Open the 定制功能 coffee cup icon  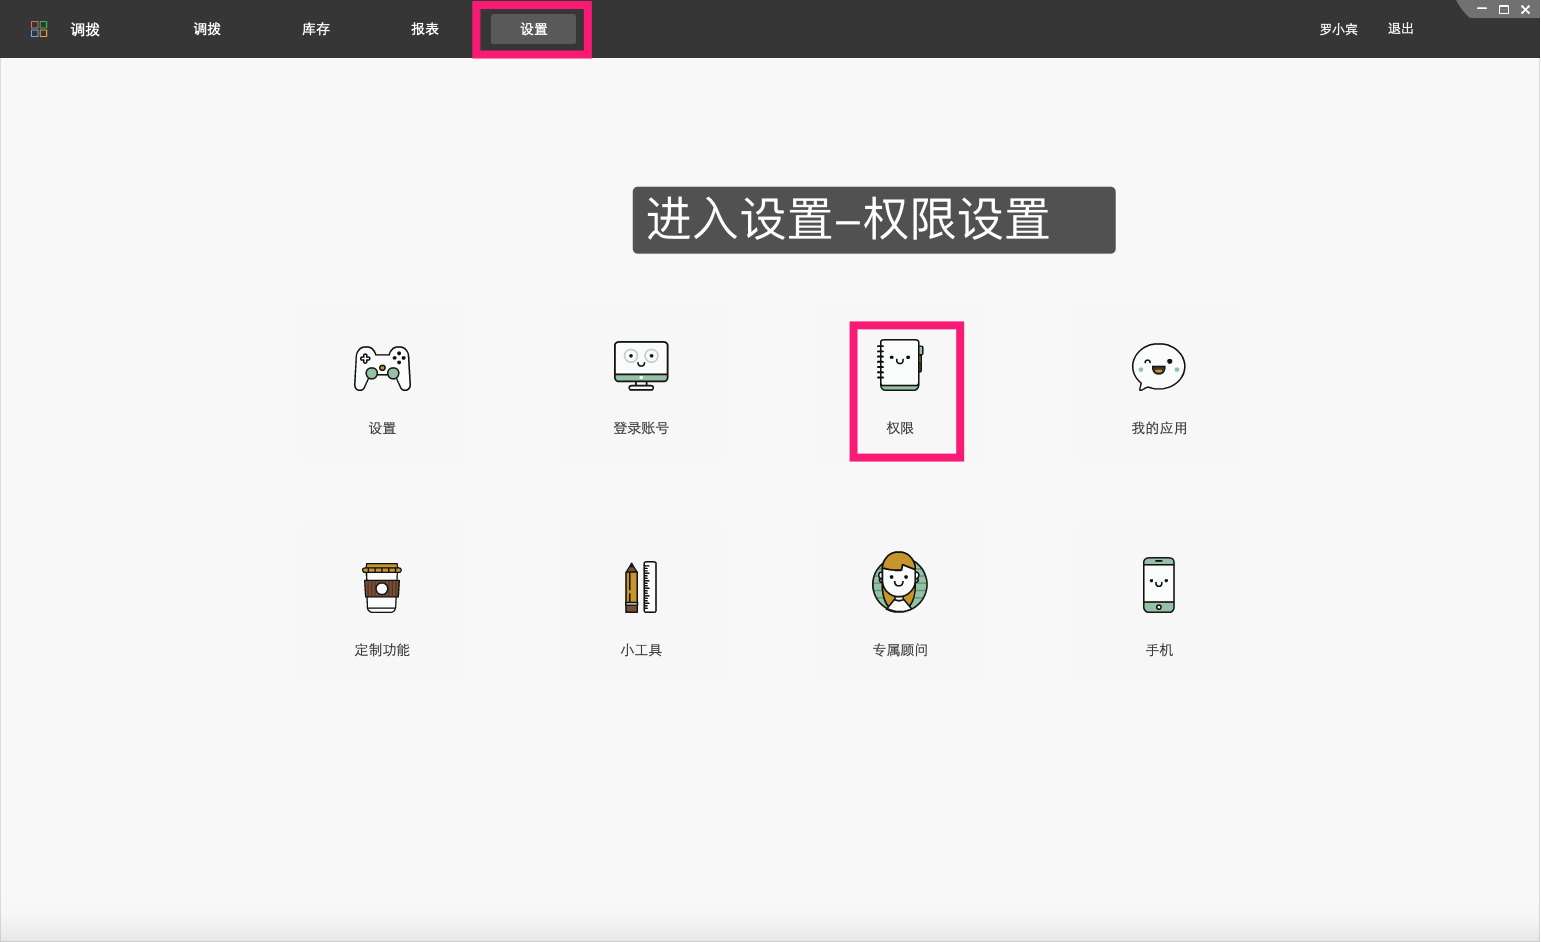(x=382, y=588)
